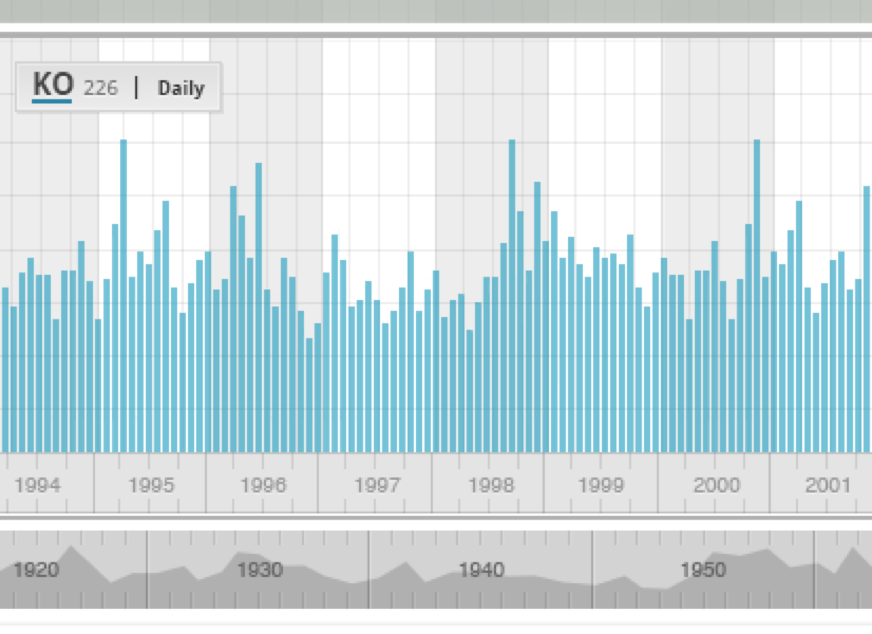
Task: Jump to 1930 in the overview navigator
Action: click(259, 570)
